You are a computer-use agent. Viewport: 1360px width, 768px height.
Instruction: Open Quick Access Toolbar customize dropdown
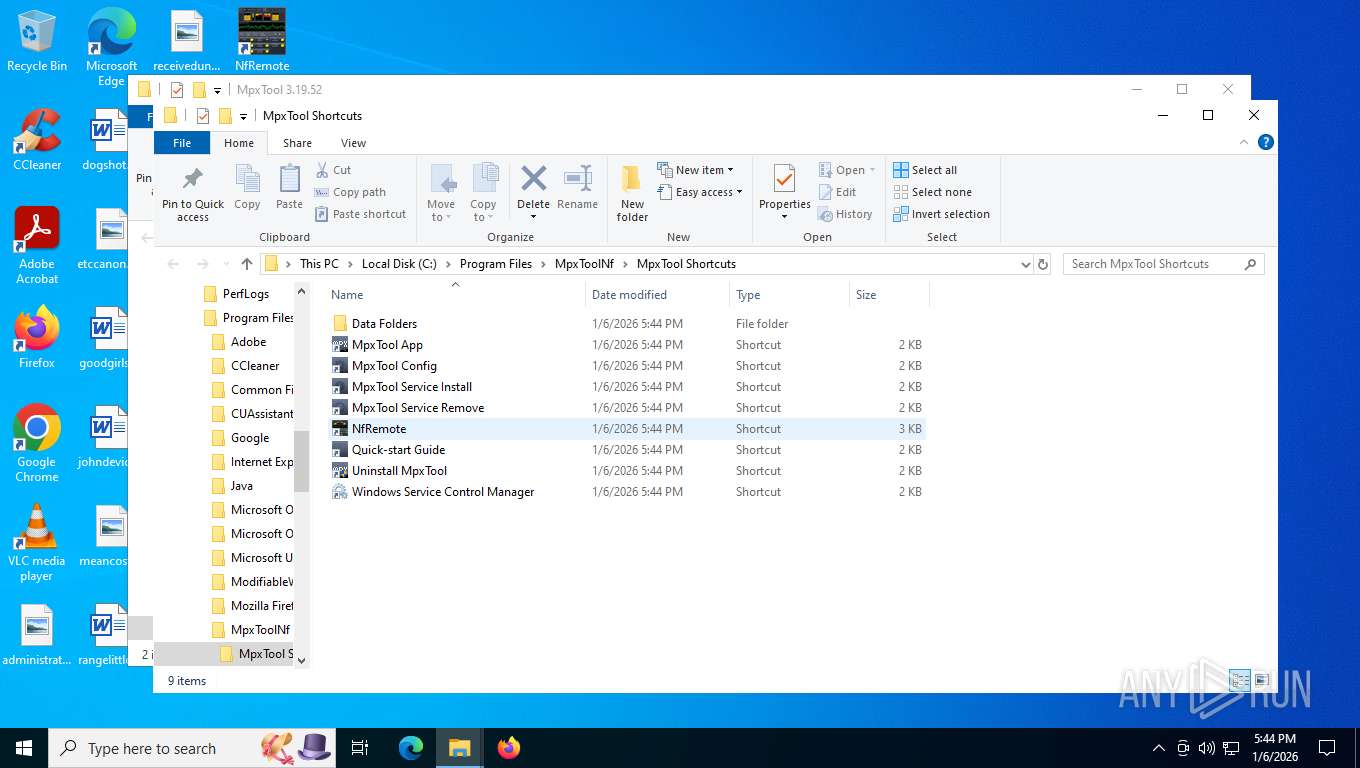[x=243, y=116]
